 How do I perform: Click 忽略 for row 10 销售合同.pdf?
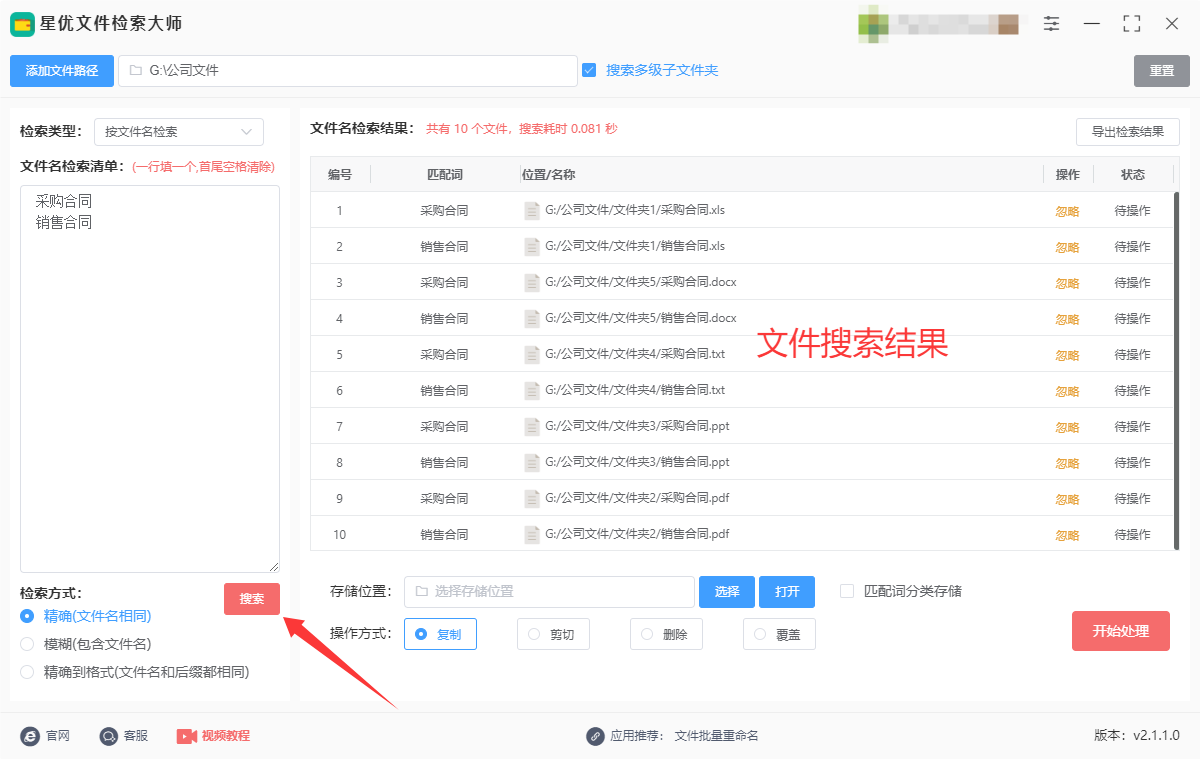tap(1068, 536)
